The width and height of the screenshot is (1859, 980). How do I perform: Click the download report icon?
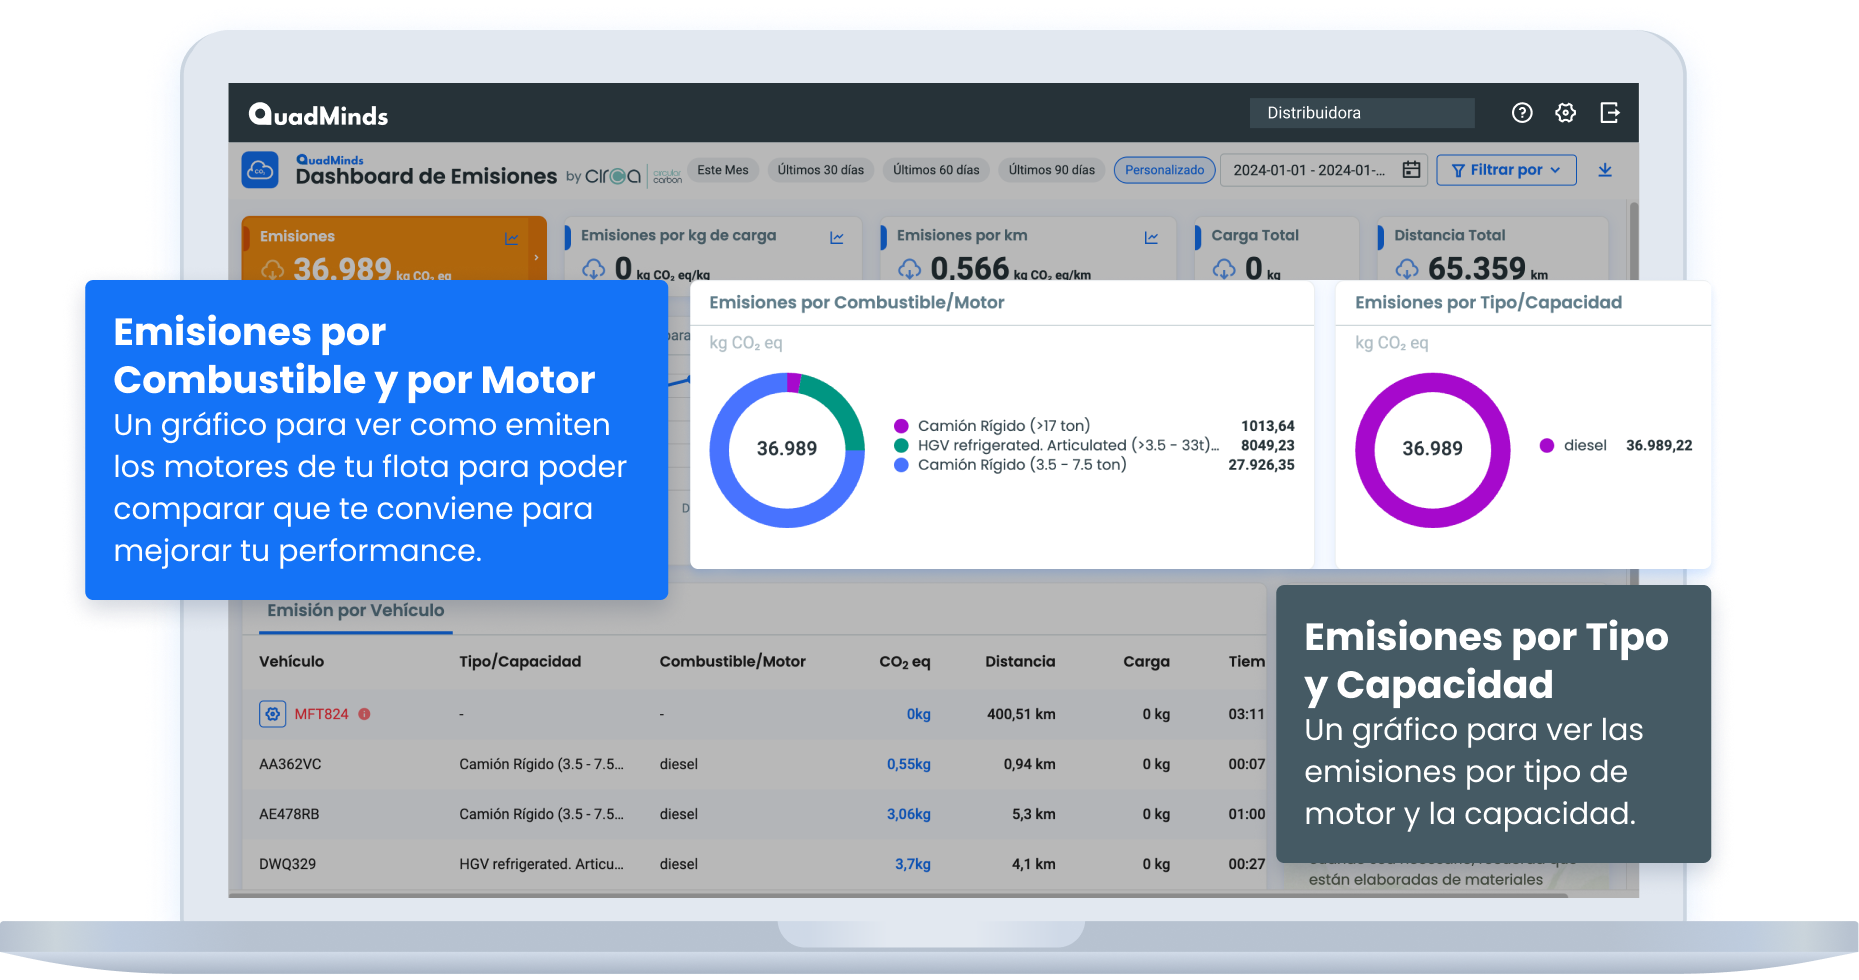[1605, 170]
